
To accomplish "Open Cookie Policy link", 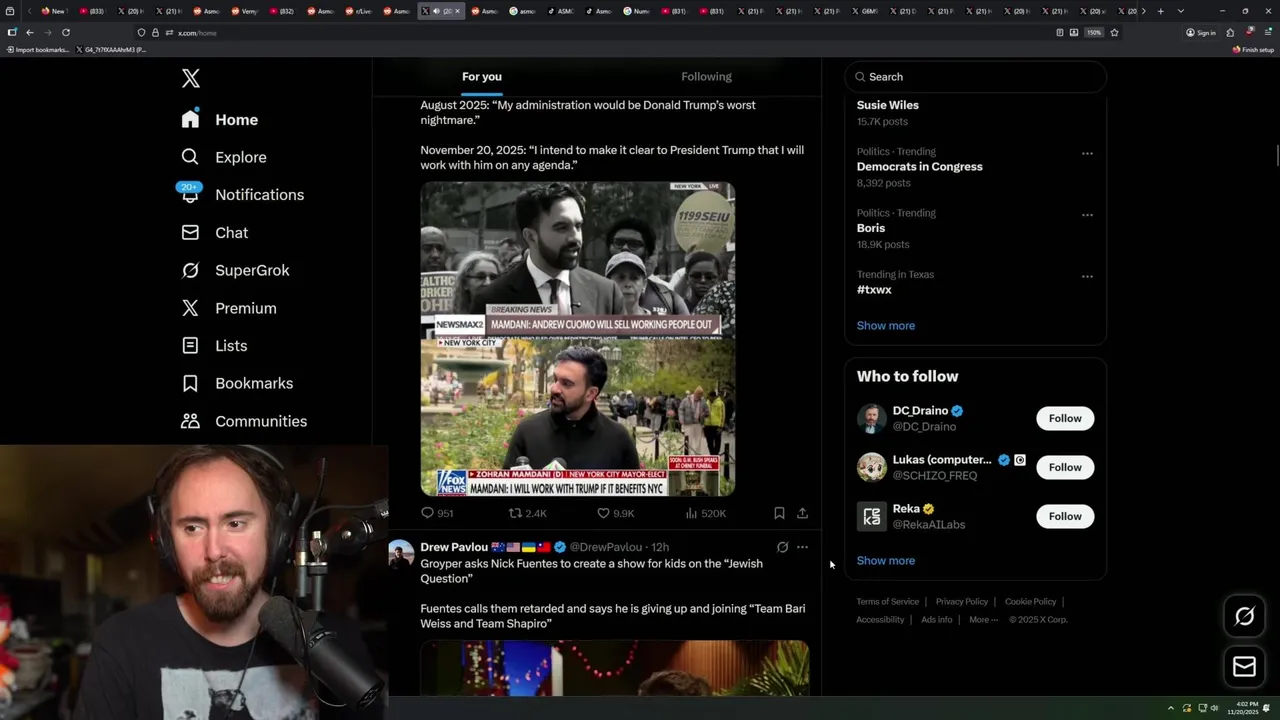I will coord(1030,601).
